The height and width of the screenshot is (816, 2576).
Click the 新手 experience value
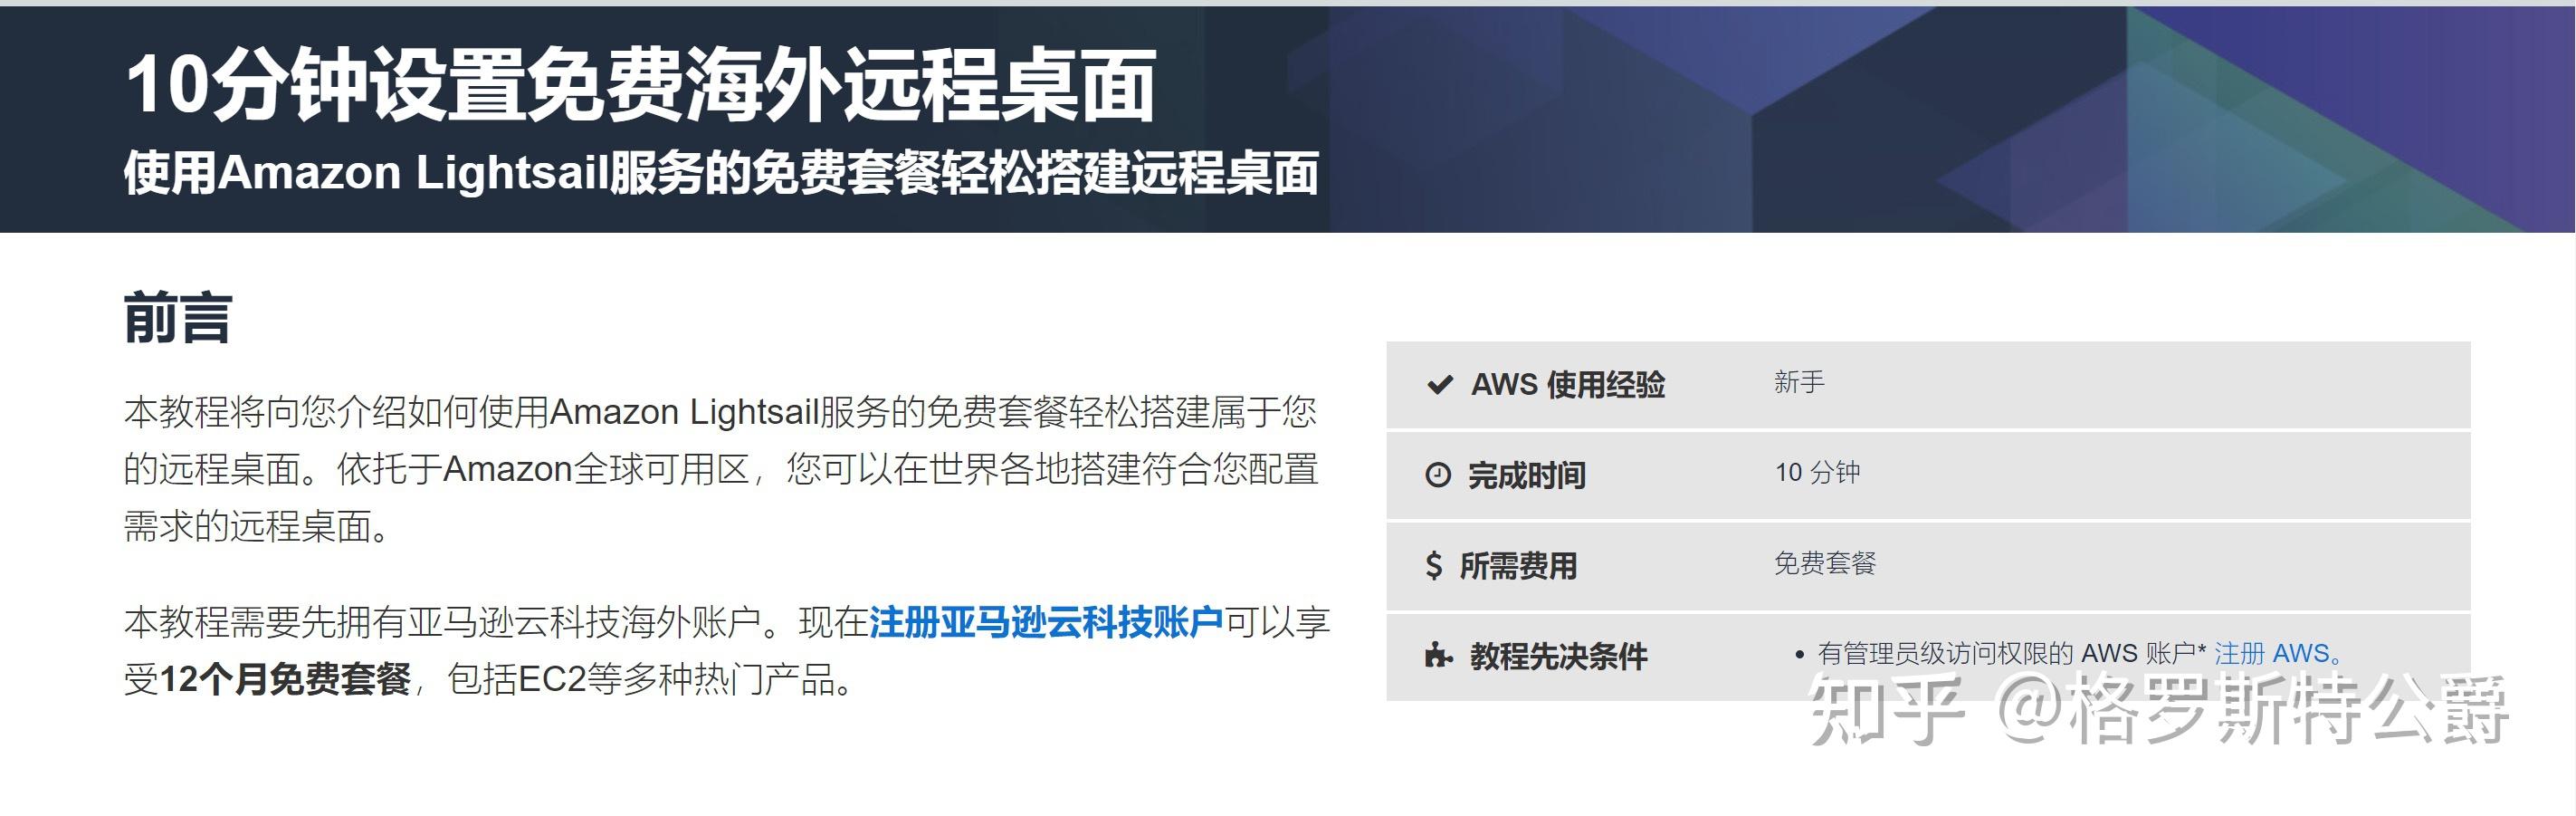[1799, 382]
